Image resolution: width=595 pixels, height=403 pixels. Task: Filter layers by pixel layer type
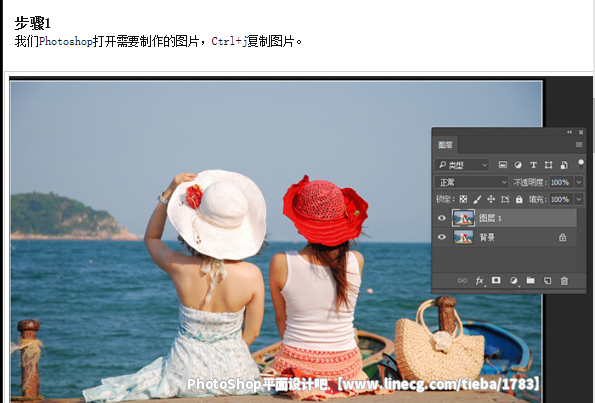502,165
